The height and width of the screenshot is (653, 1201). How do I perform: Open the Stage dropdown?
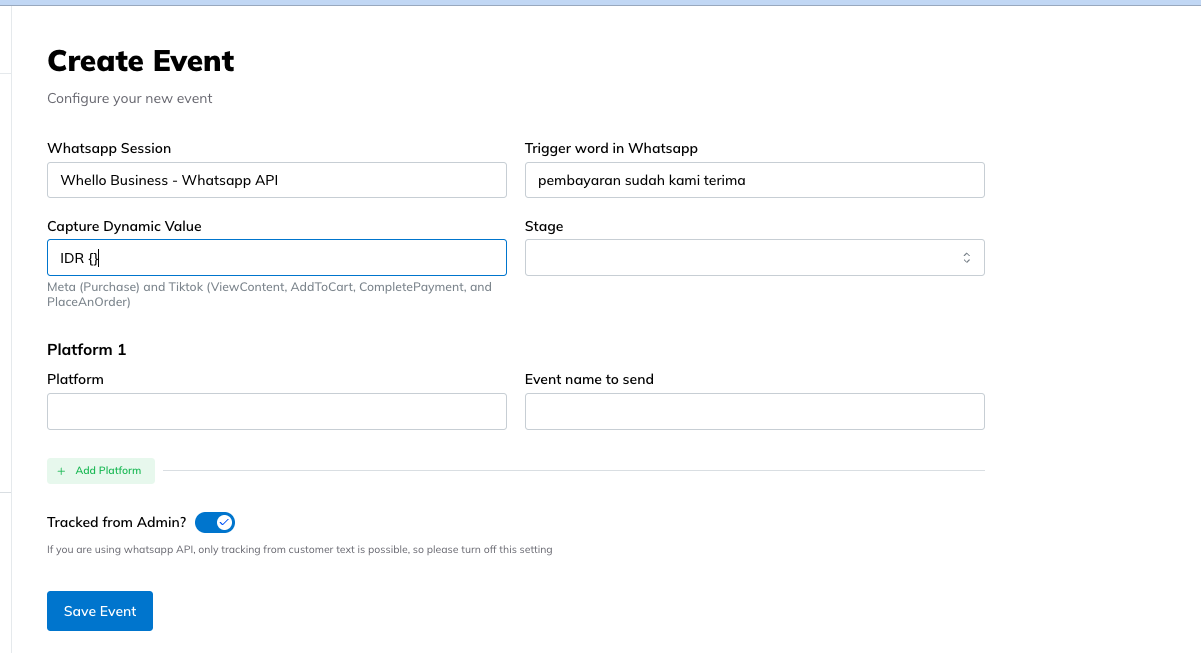[754, 257]
